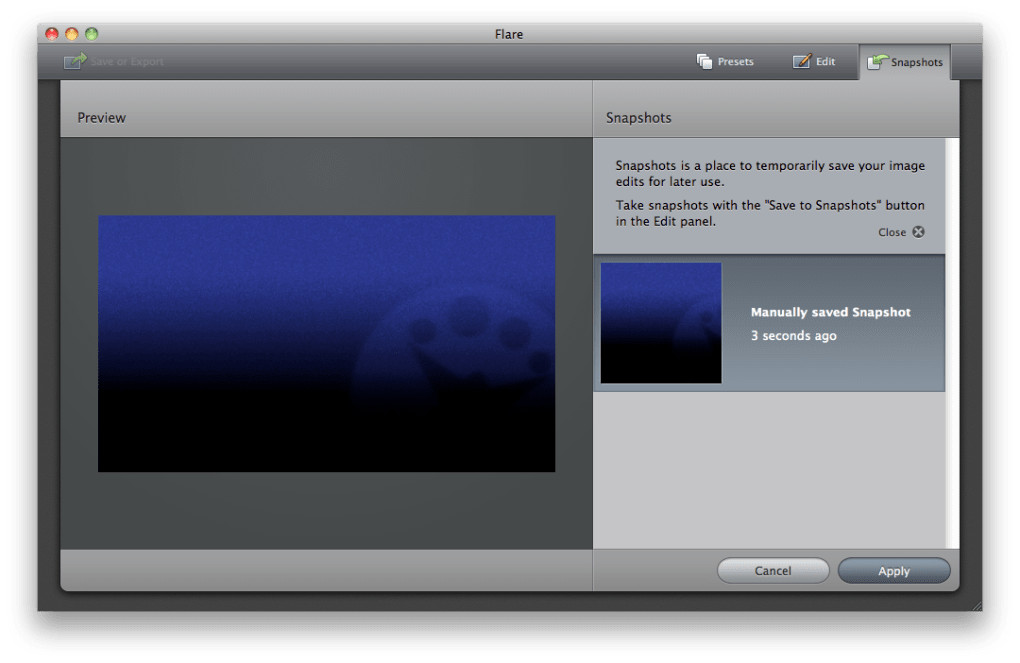The image size is (1020, 663).
Task: Click the Flare window title
Action: pyautogui.click(x=509, y=34)
